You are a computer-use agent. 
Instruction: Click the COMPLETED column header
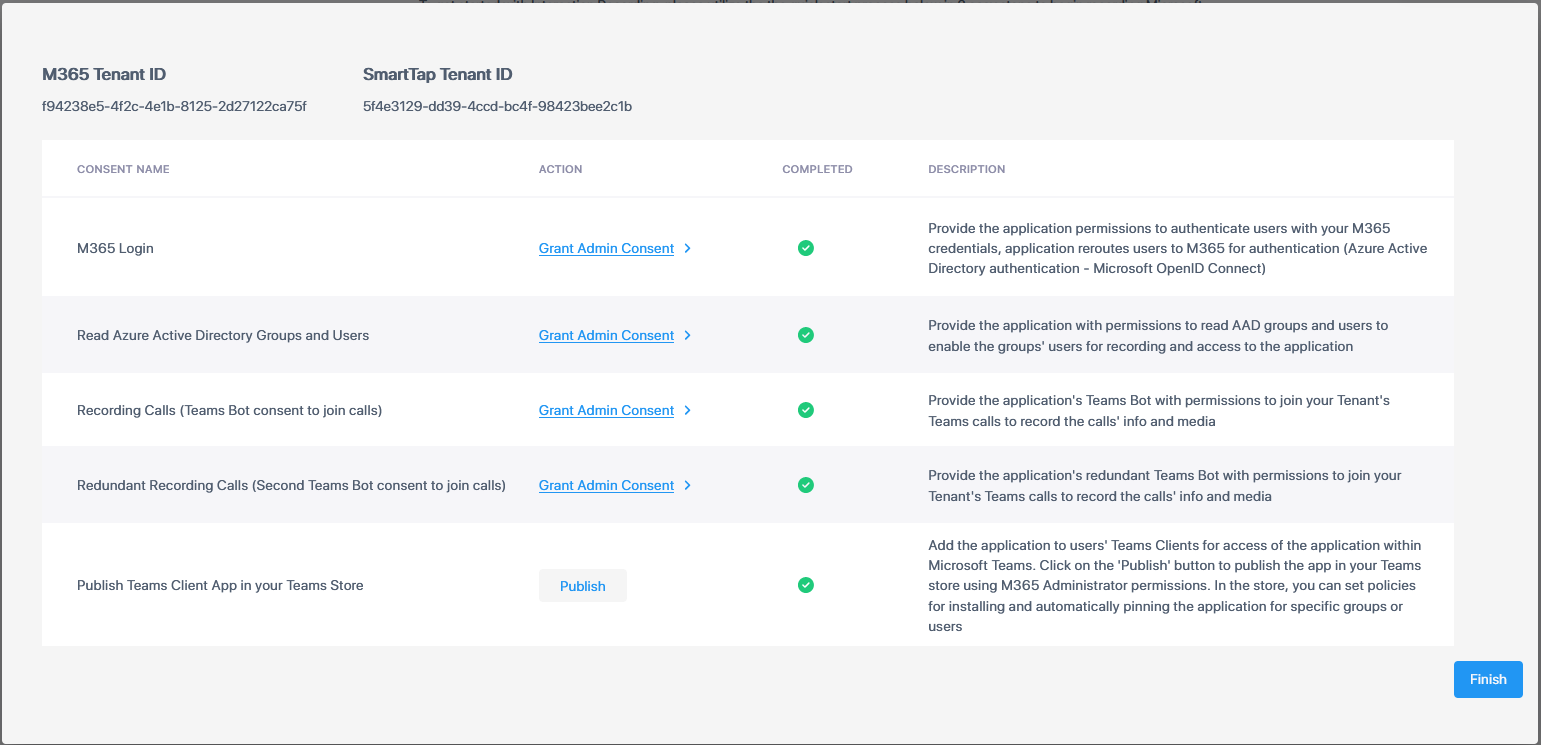coord(817,169)
